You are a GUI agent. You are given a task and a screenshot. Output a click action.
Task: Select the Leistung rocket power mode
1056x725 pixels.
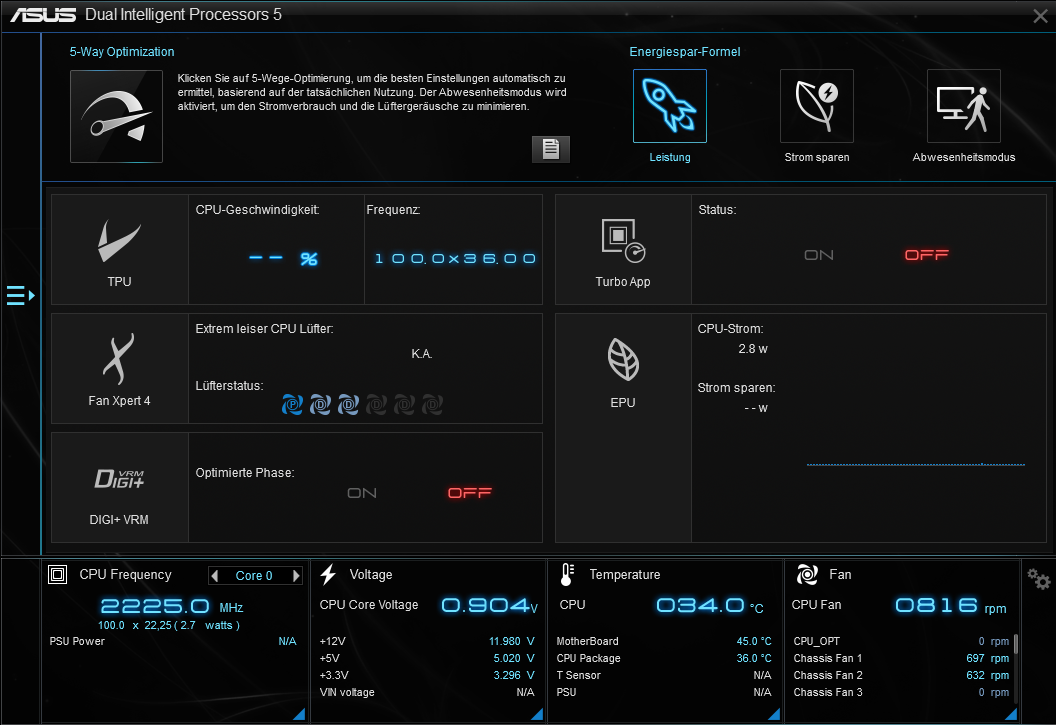pos(669,106)
